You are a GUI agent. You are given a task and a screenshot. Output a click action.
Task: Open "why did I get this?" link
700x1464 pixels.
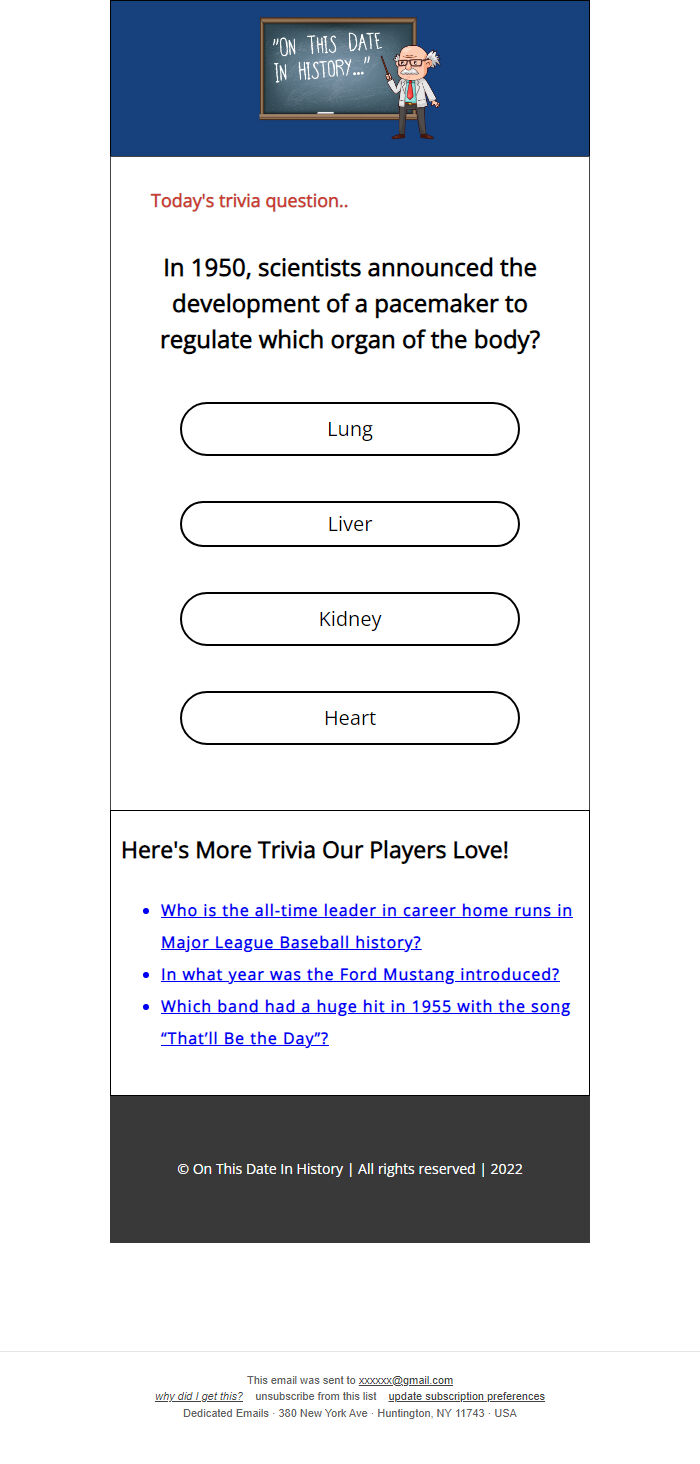coord(199,1396)
